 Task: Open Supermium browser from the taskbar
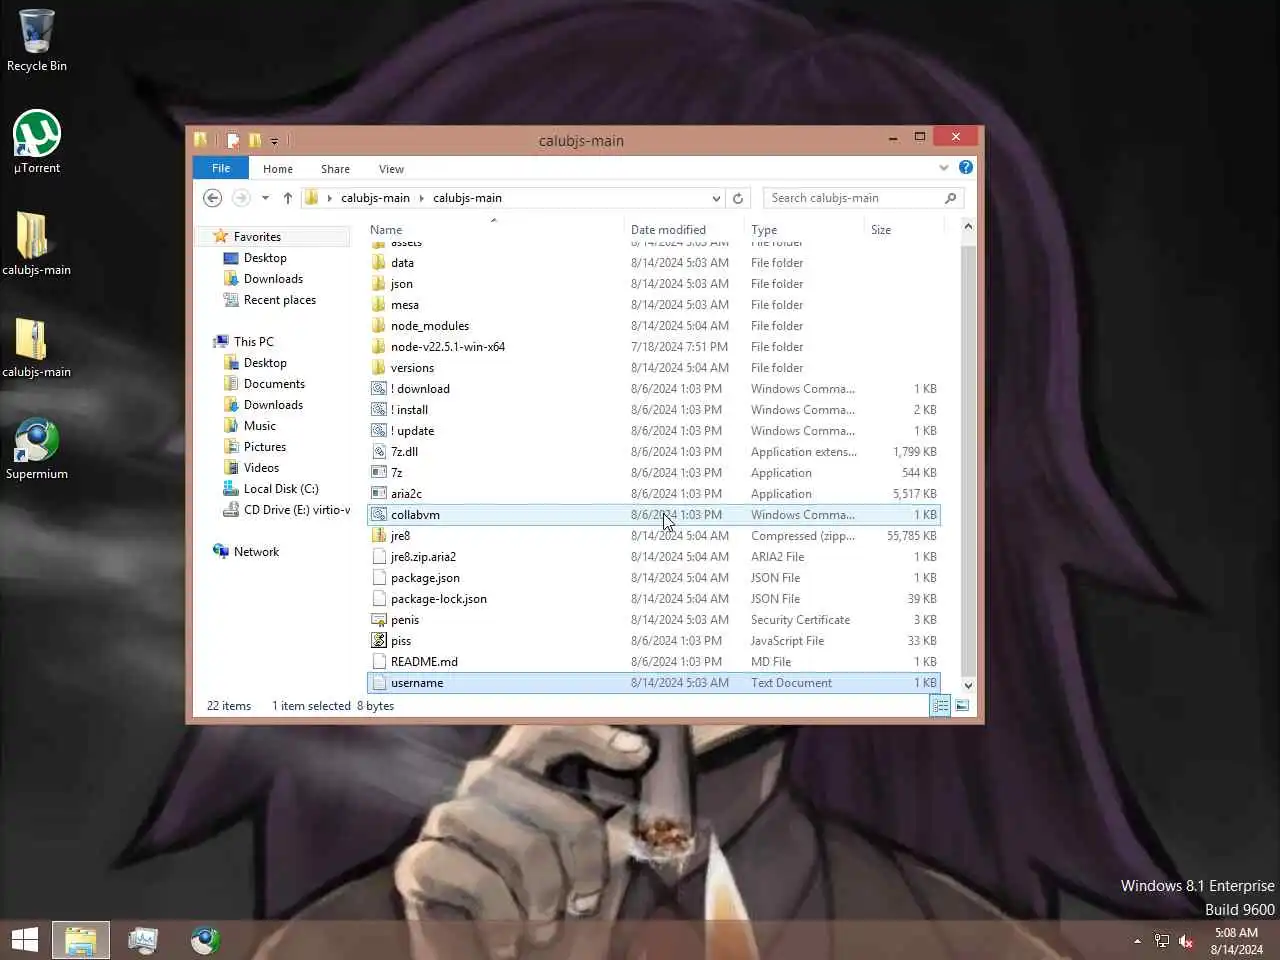click(x=205, y=940)
